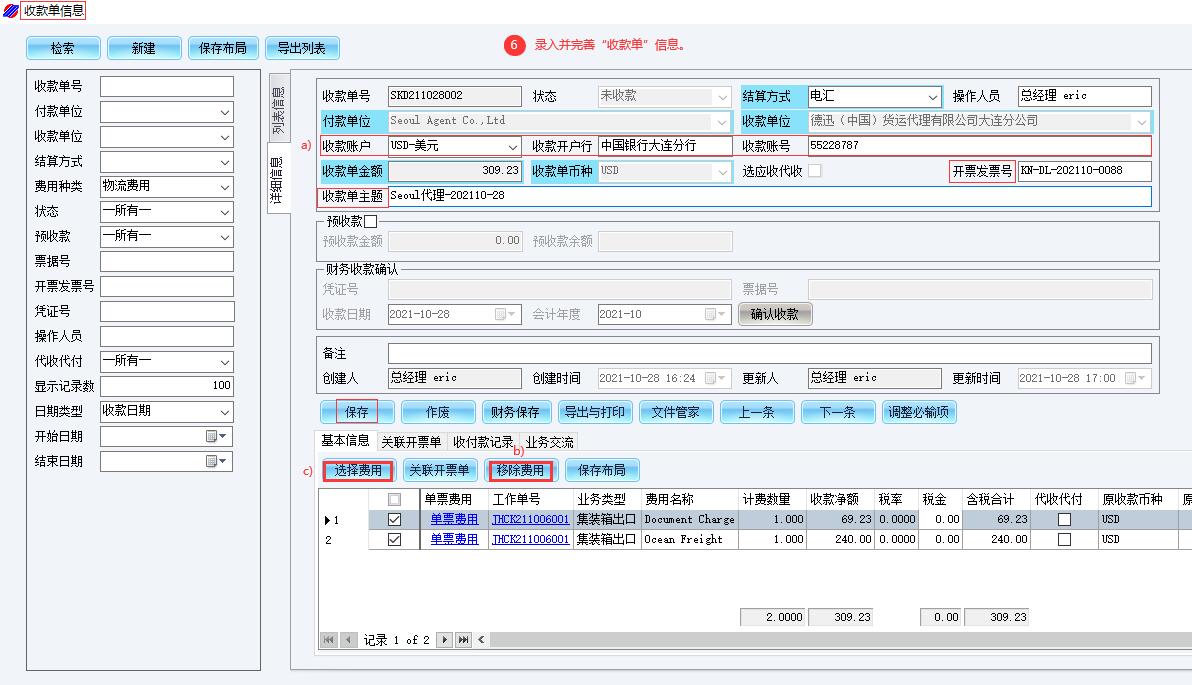Go to next record in grid navigator
Viewport: 1192px width, 685px height.
click(445, 640)
